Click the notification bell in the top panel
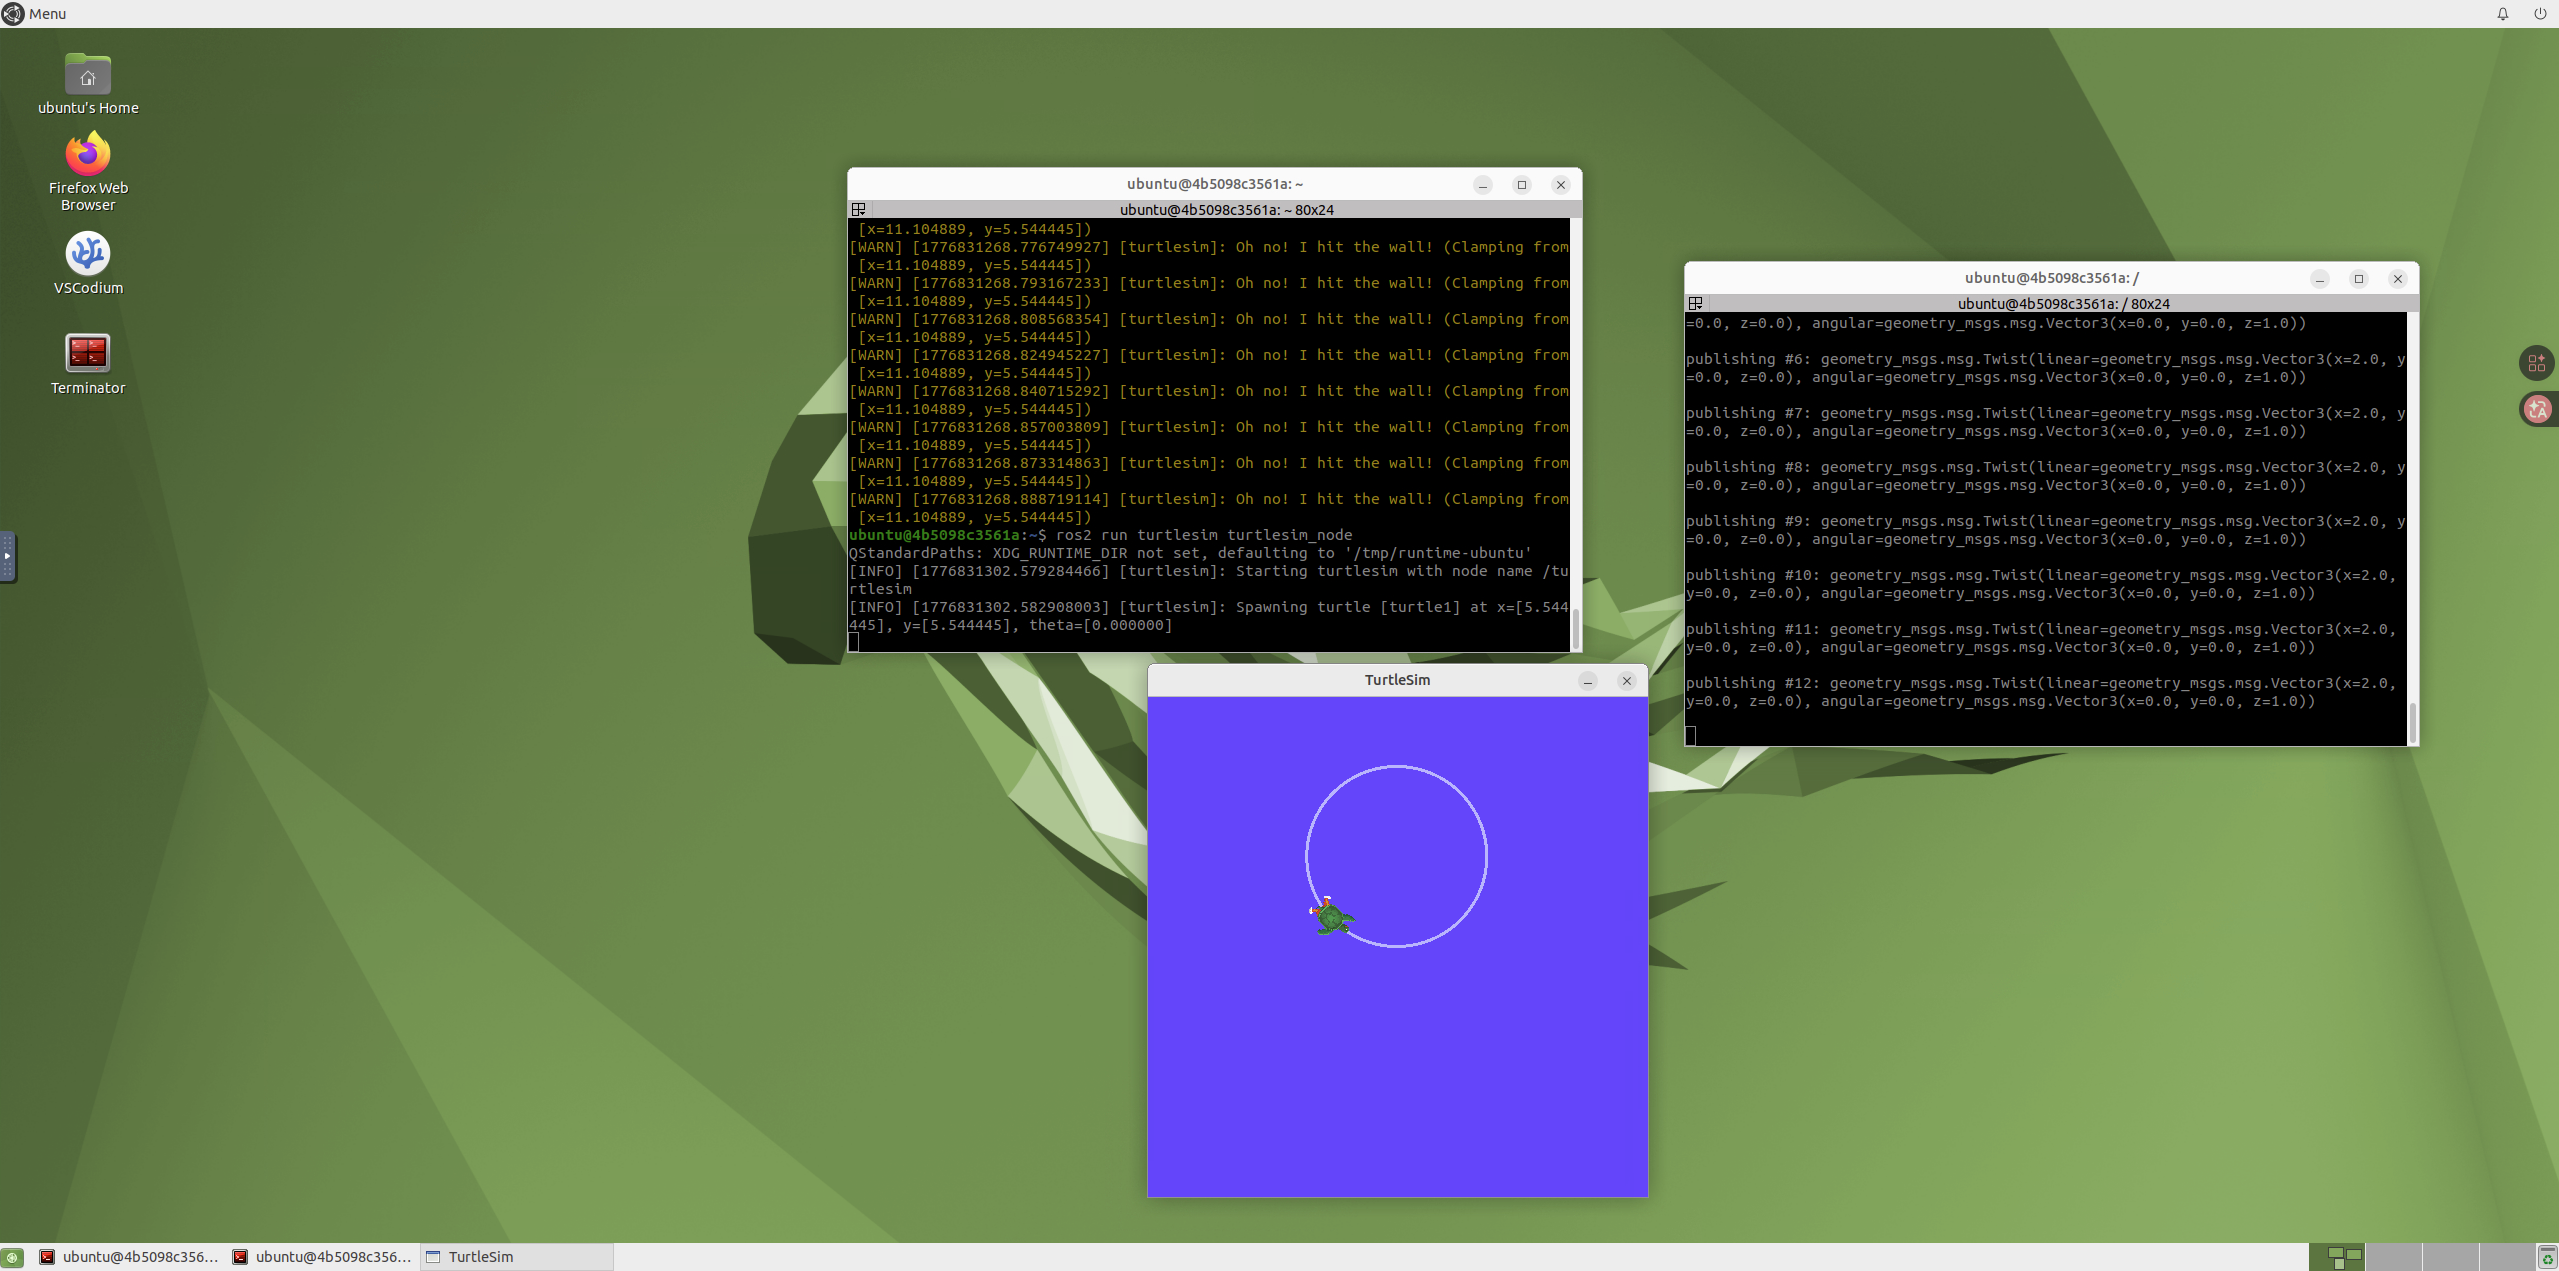 click(x=2502, y=13)
